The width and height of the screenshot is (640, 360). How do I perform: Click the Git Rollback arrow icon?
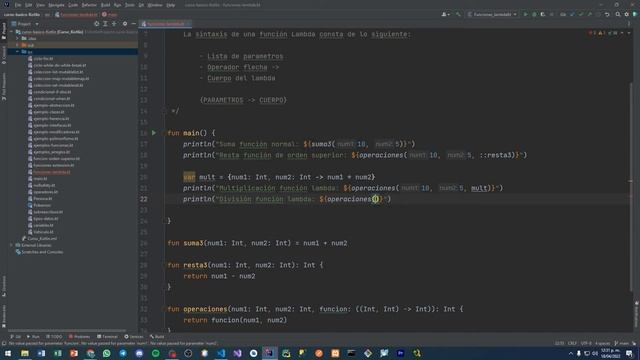[607, 14]
